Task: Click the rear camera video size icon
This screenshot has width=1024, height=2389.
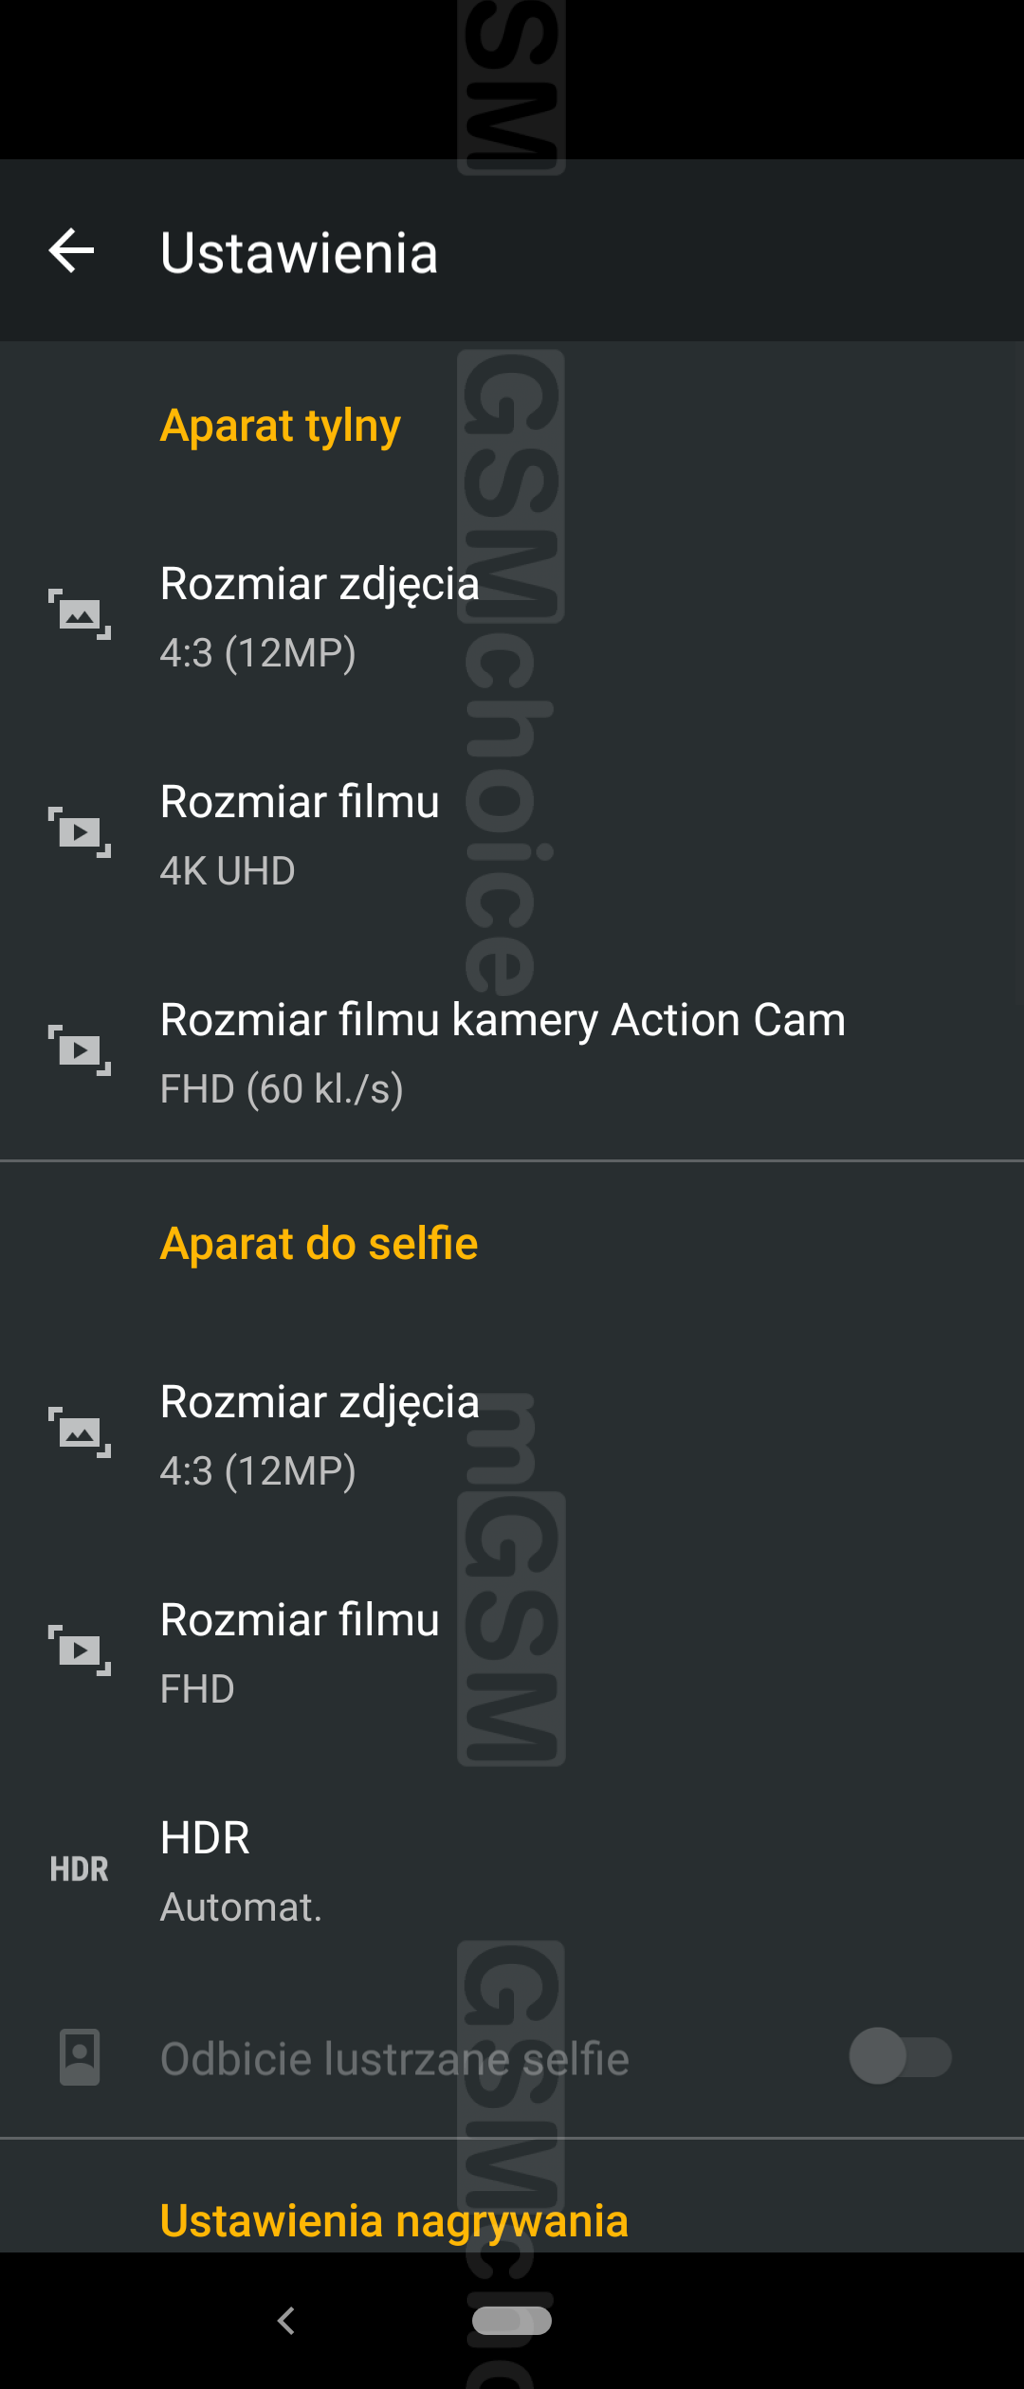Action: pos(80,832)
